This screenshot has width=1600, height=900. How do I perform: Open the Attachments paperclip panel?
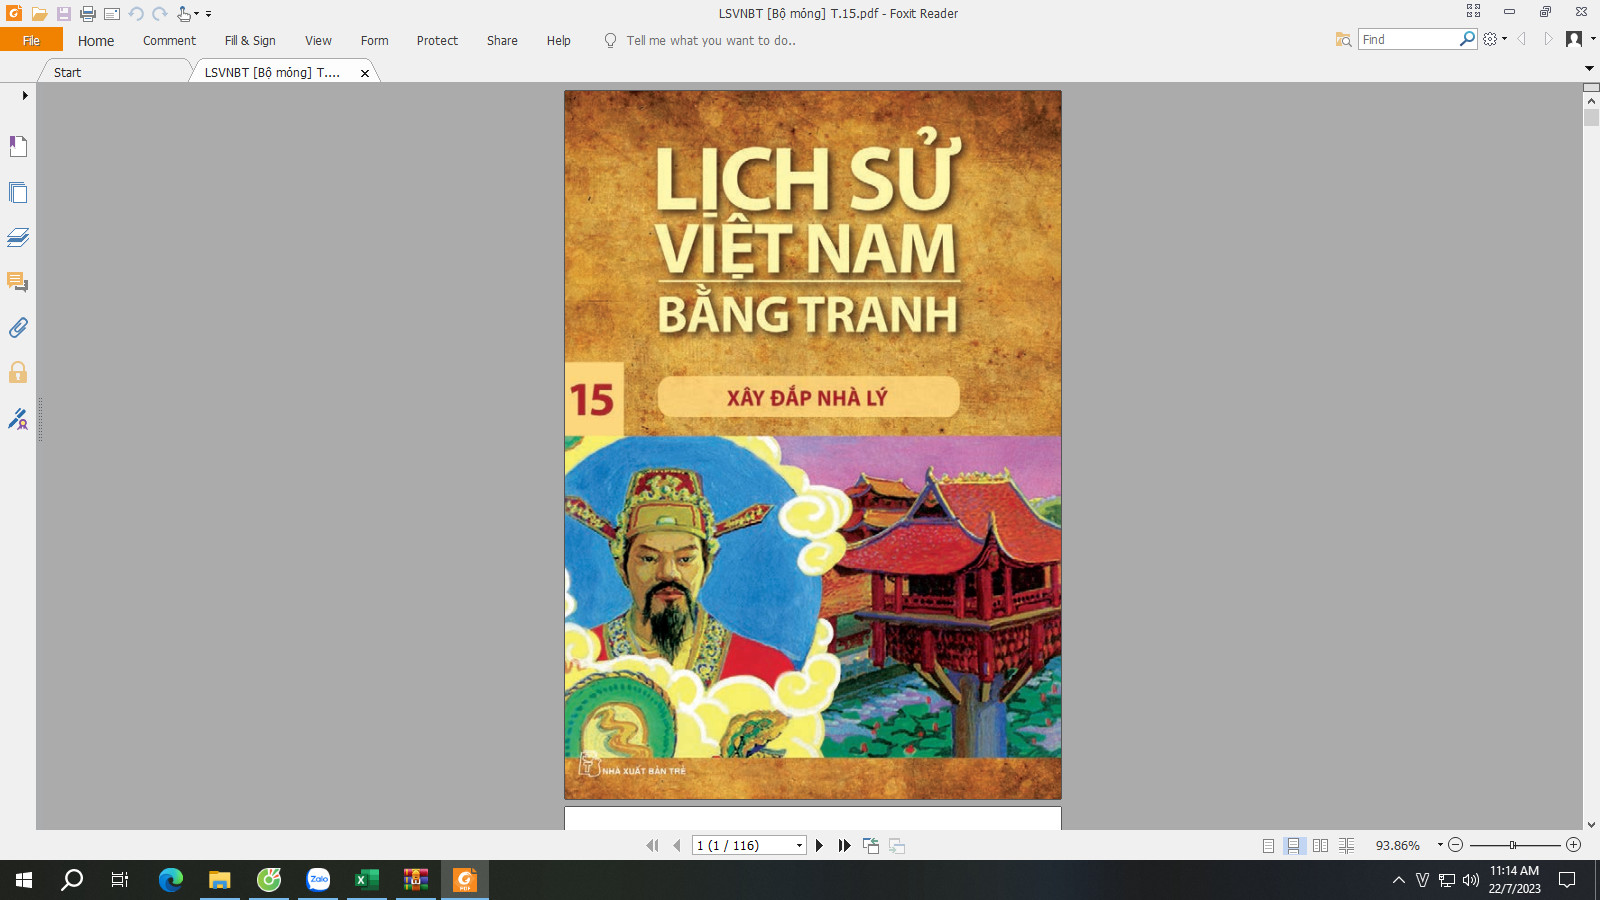coord(18,327)
